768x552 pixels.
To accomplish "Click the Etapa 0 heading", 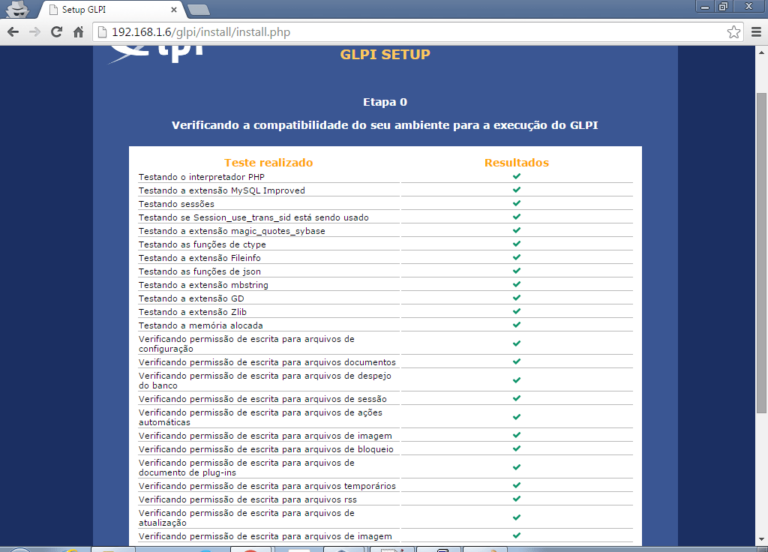I will point(385,102).
